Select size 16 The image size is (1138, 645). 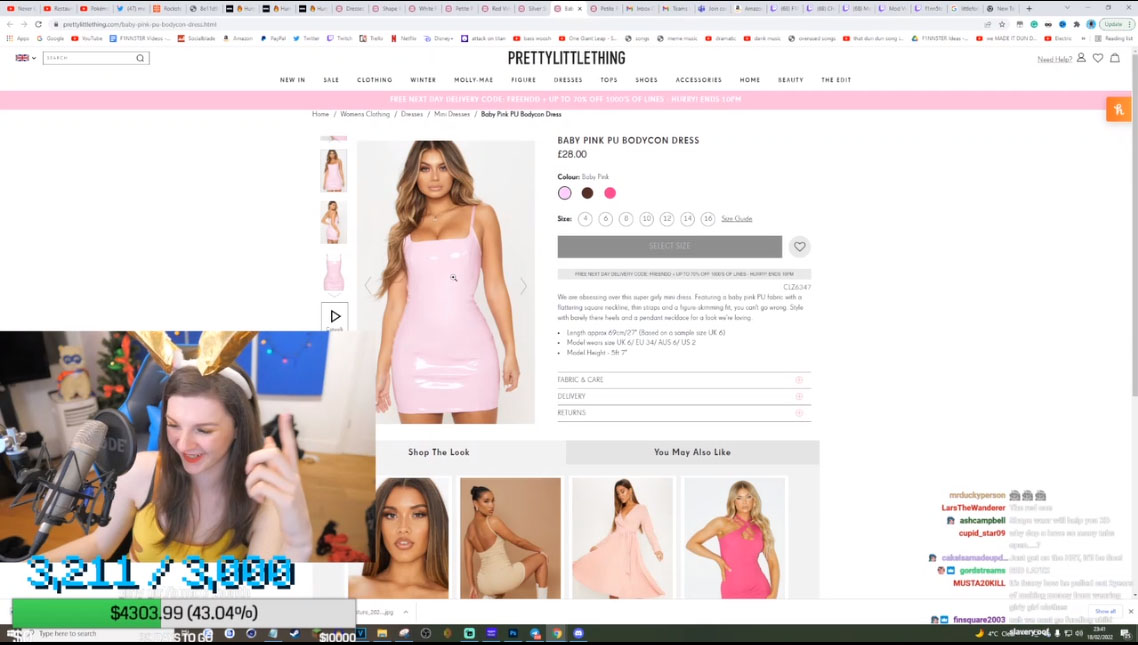coord(708,218)
